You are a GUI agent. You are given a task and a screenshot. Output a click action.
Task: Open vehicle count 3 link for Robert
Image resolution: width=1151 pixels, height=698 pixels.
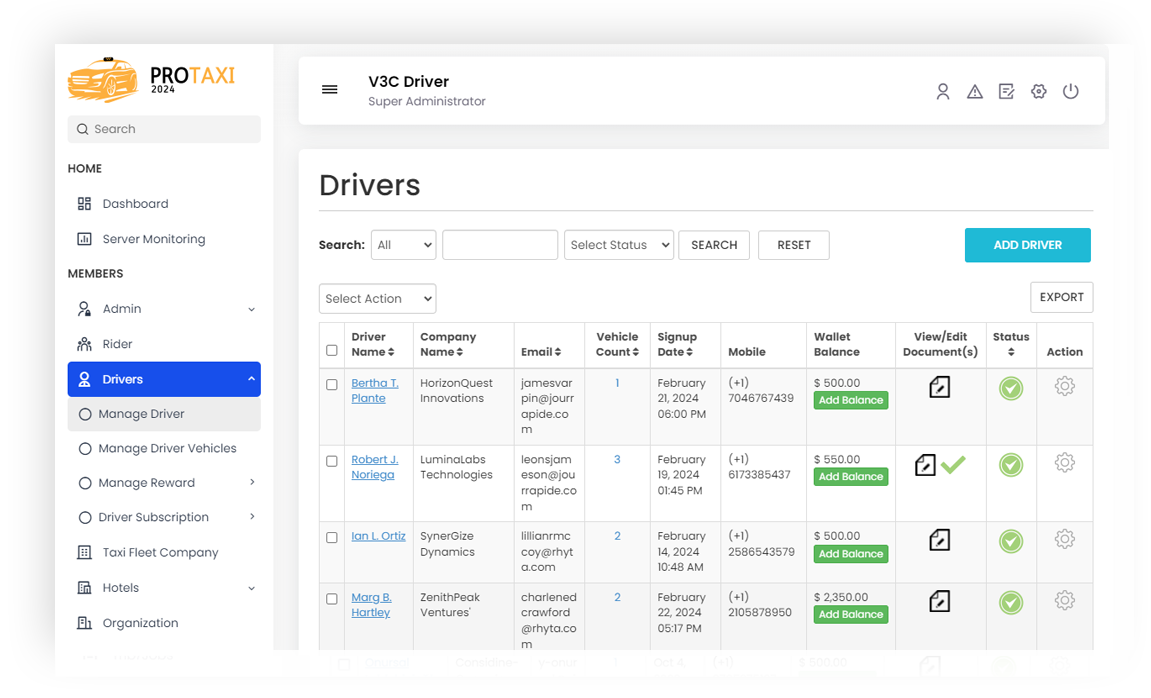[617, 459]
